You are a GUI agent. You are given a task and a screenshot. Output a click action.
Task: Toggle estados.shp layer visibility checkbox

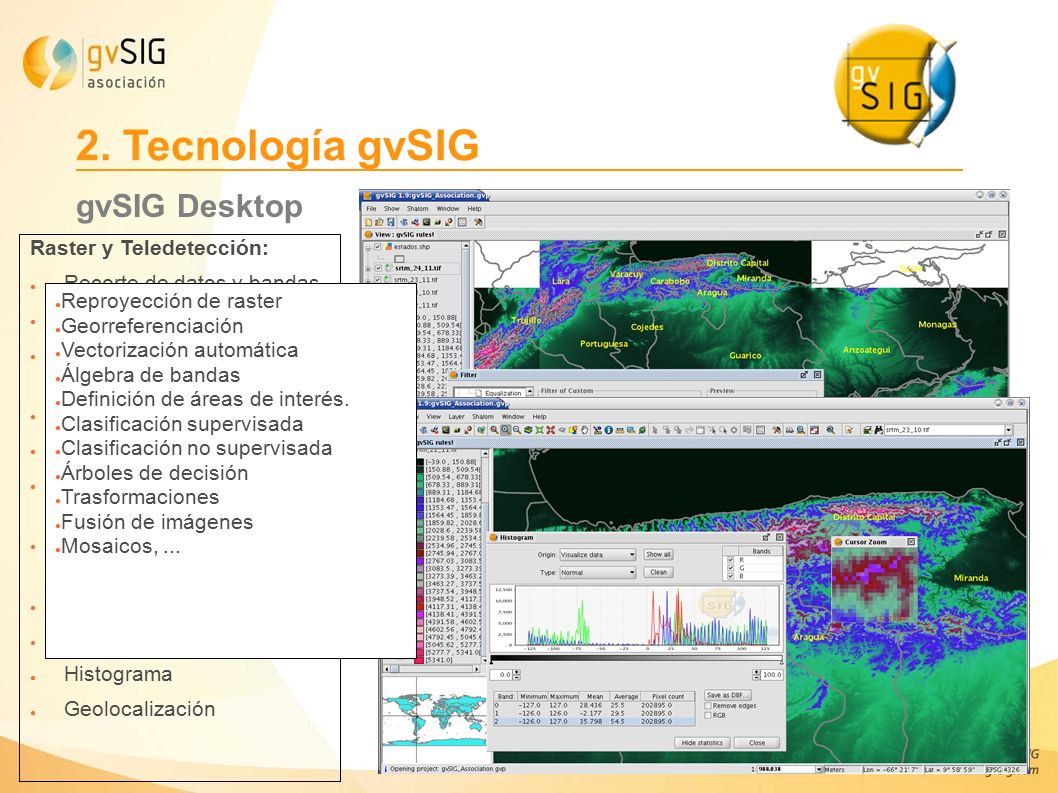[x=378, y=246]
